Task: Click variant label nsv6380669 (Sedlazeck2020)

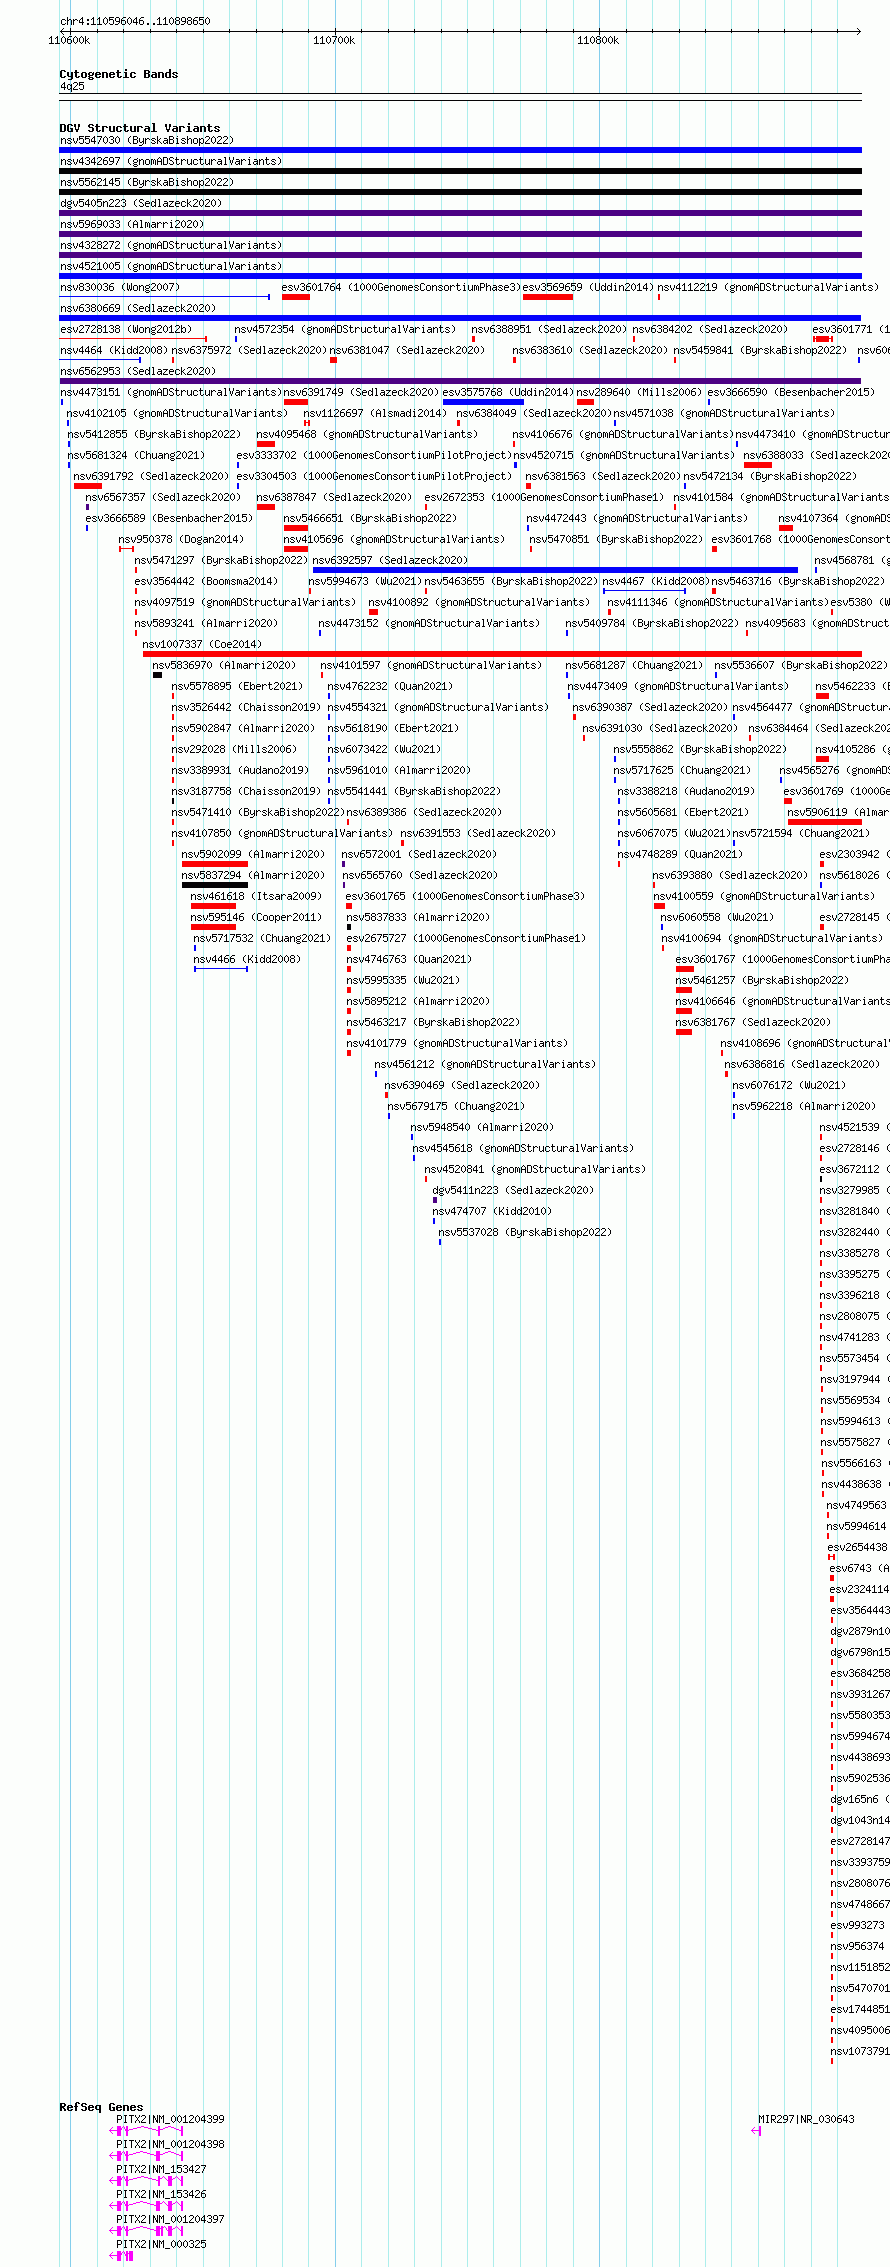Action: [x=138, y=309]
